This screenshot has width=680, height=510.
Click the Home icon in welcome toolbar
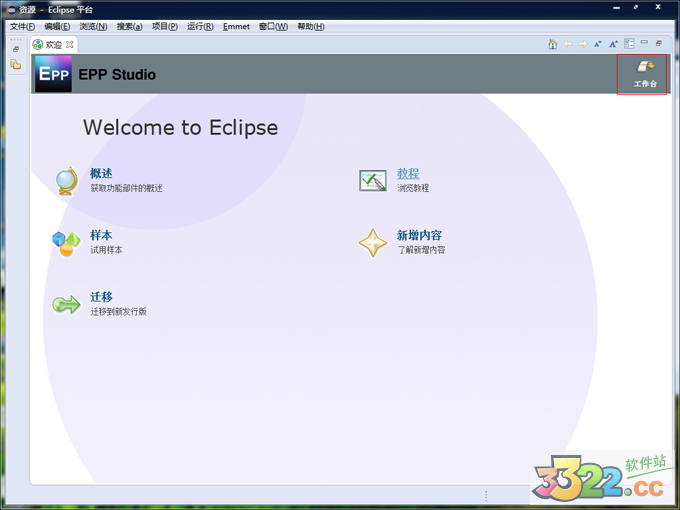(552, 44)
